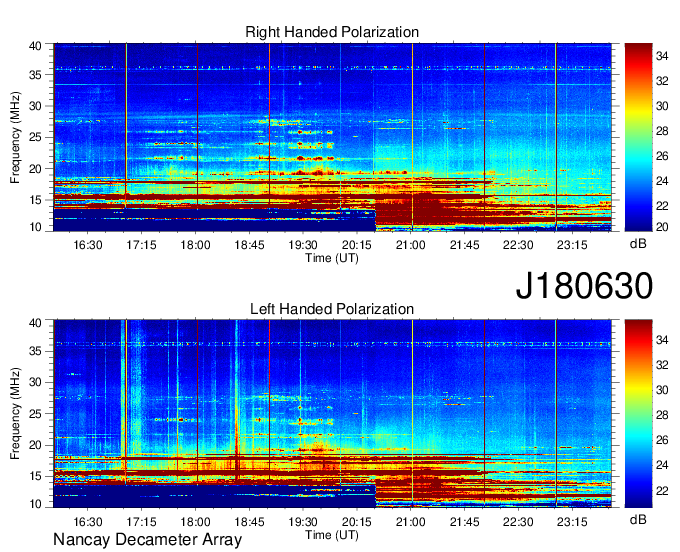Click the "16:30" tick under left-handed plot
The width and height of the screenshot is (680, 552).
[x=88, y=522]
